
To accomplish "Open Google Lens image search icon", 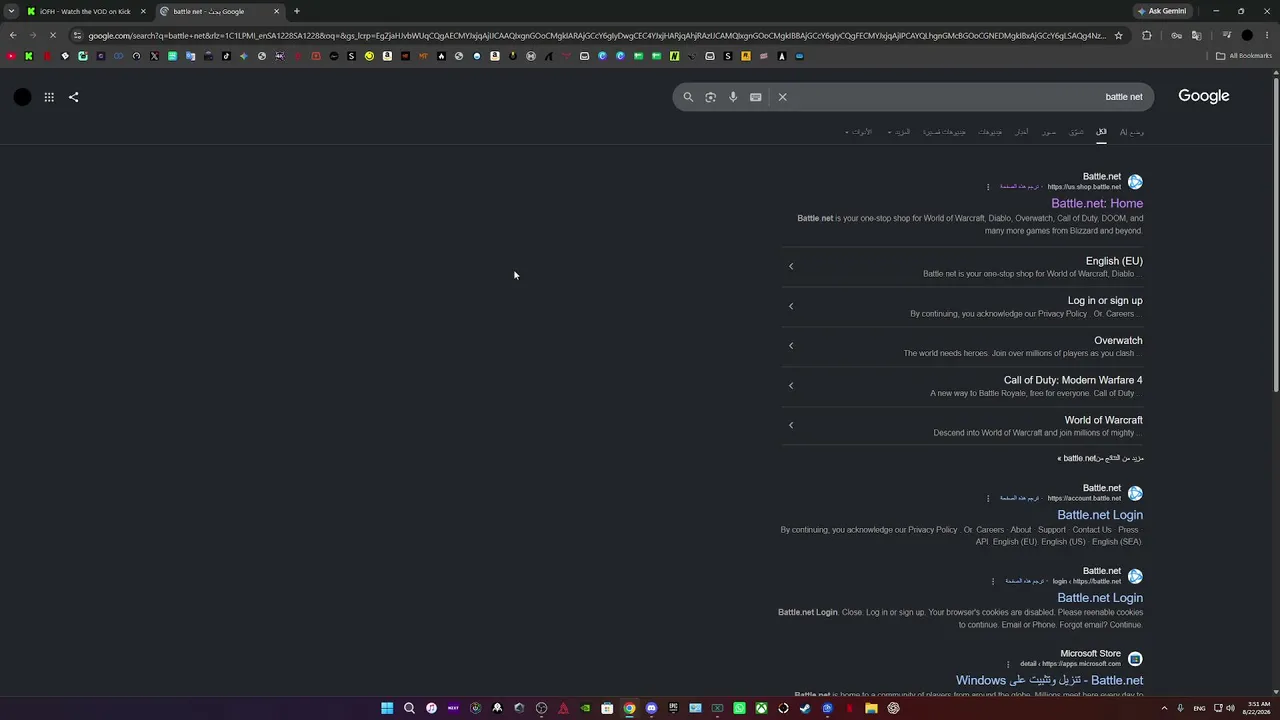I will [x=711, y=97].
